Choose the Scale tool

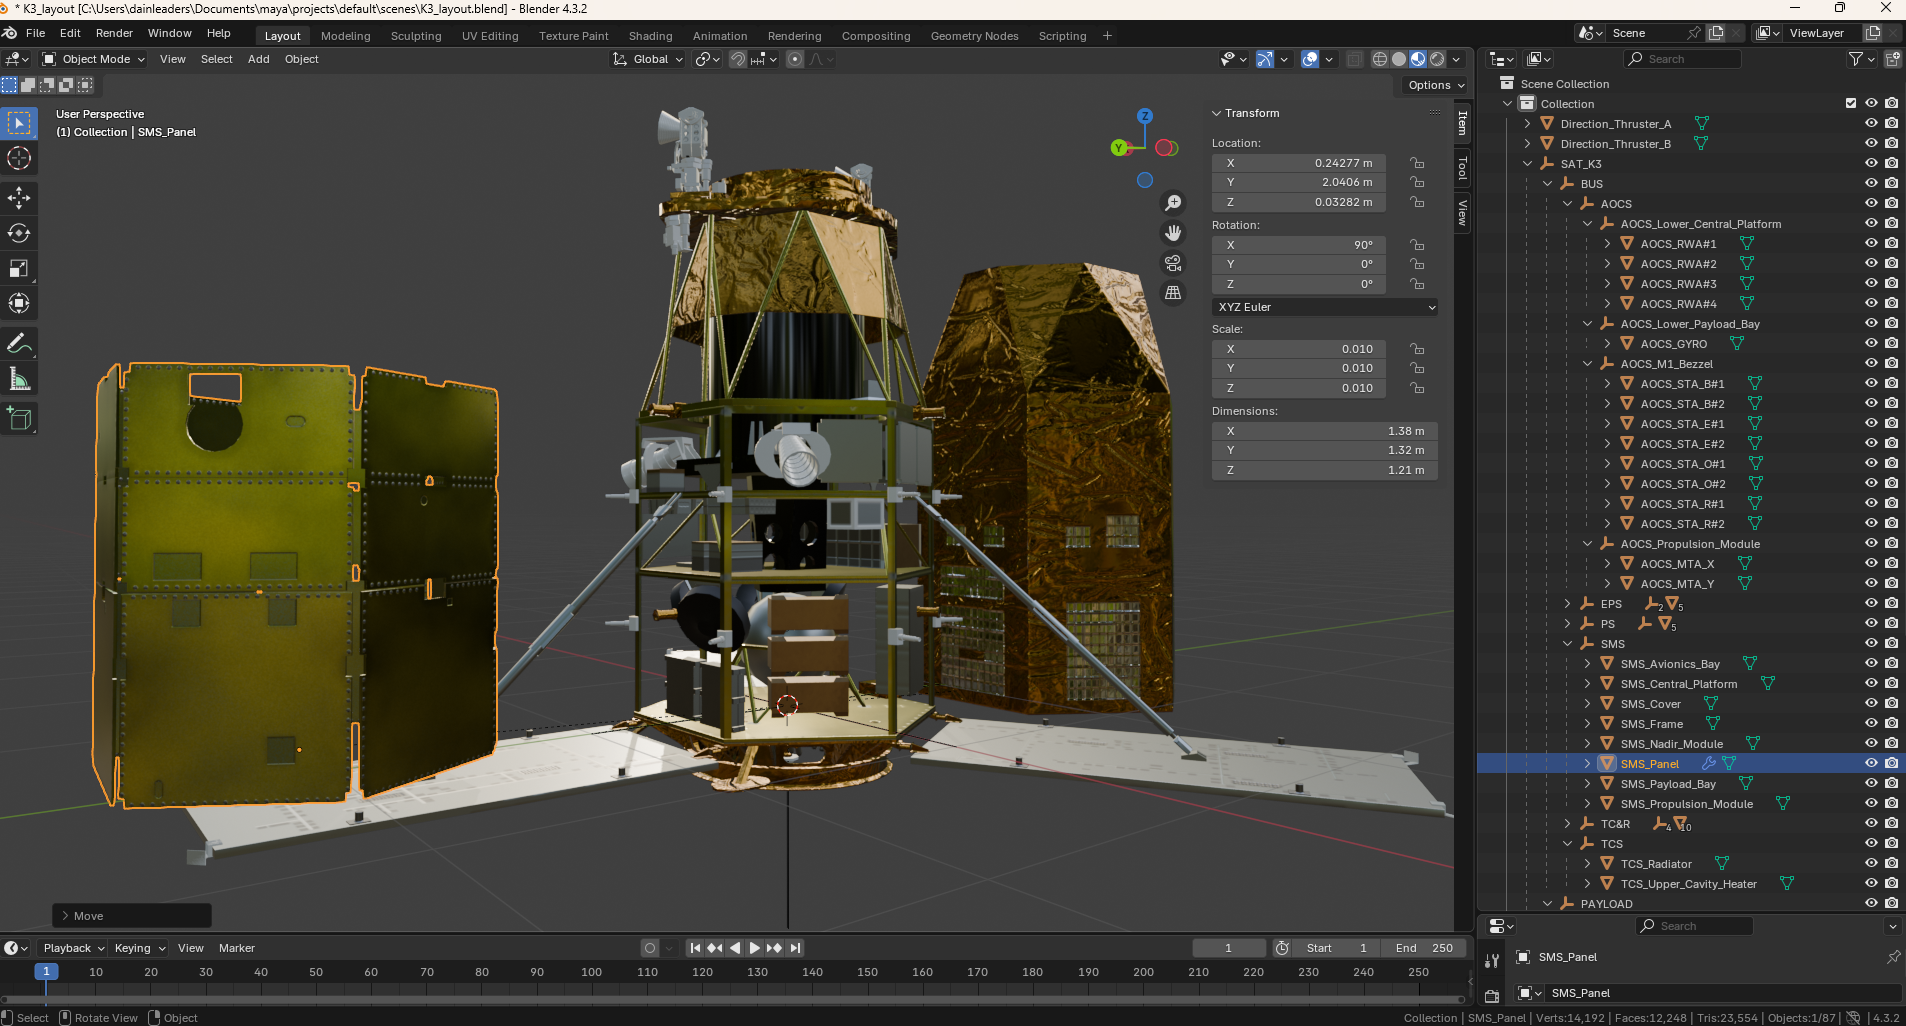[x=19, y=268]
